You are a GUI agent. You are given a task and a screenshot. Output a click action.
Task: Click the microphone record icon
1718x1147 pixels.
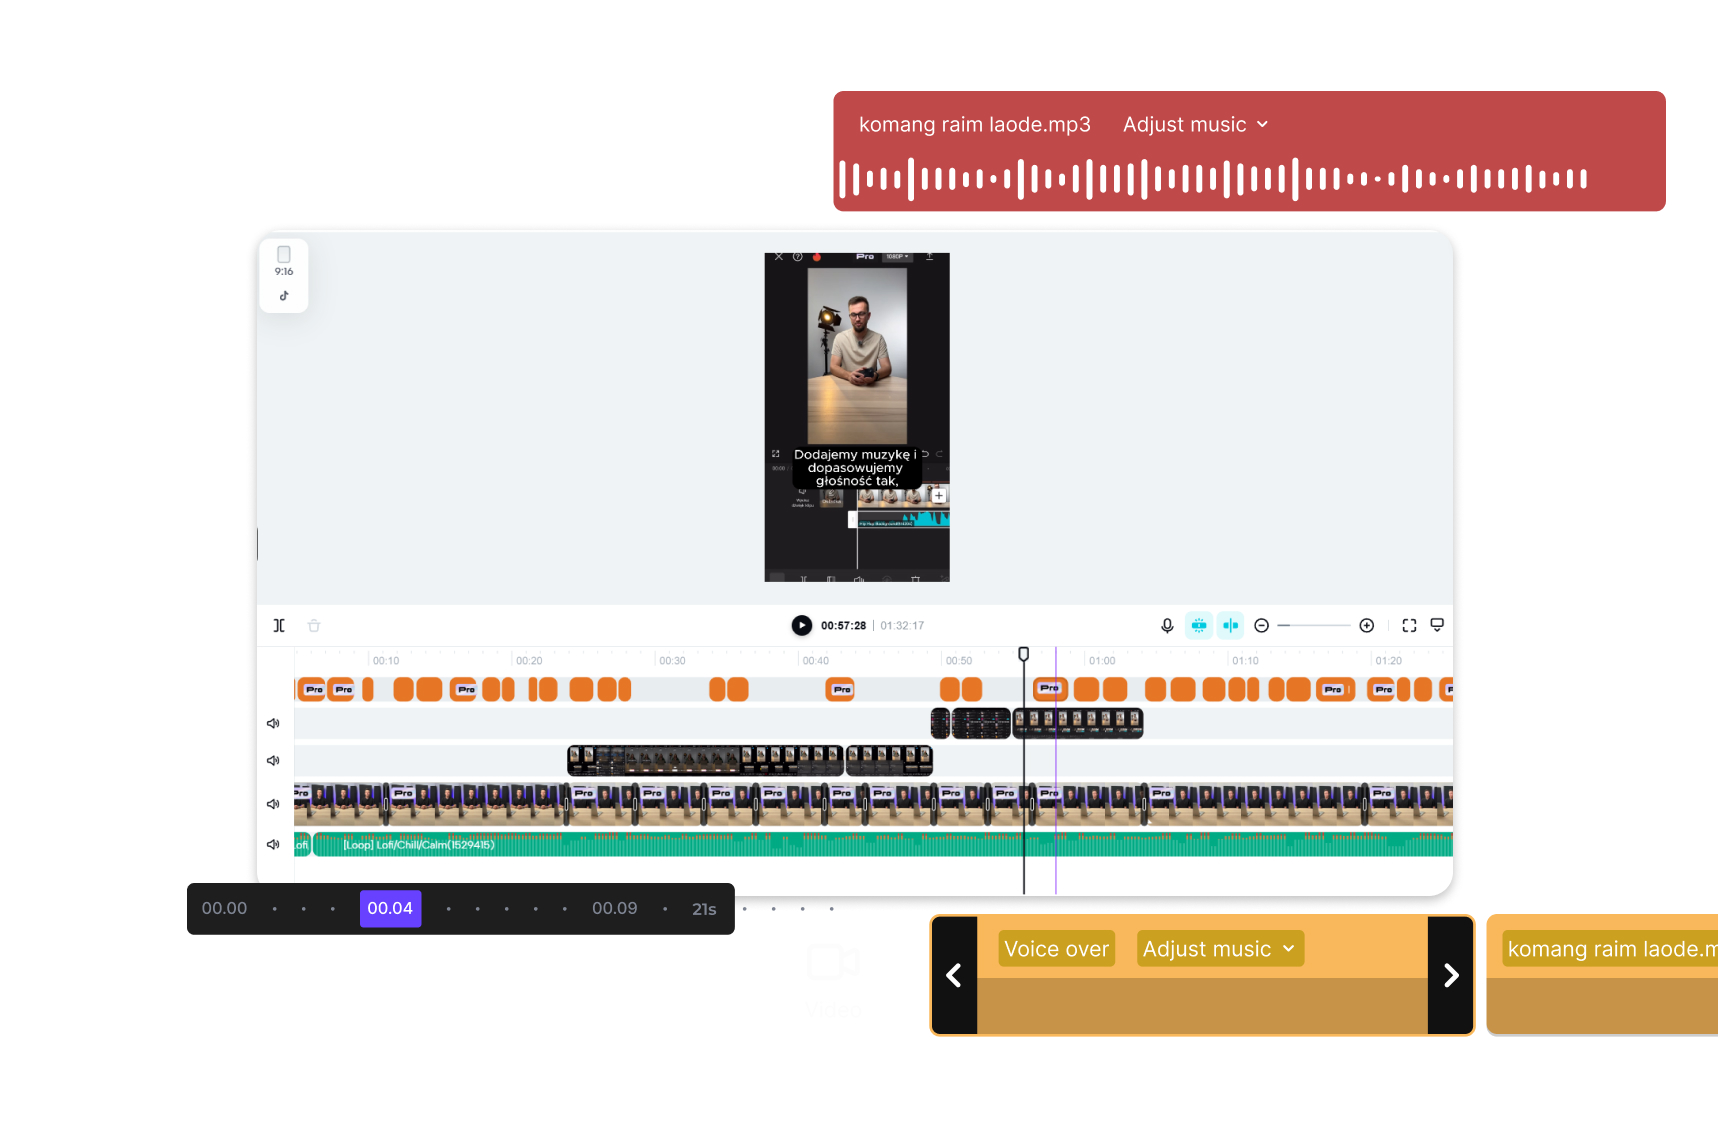1167,626
